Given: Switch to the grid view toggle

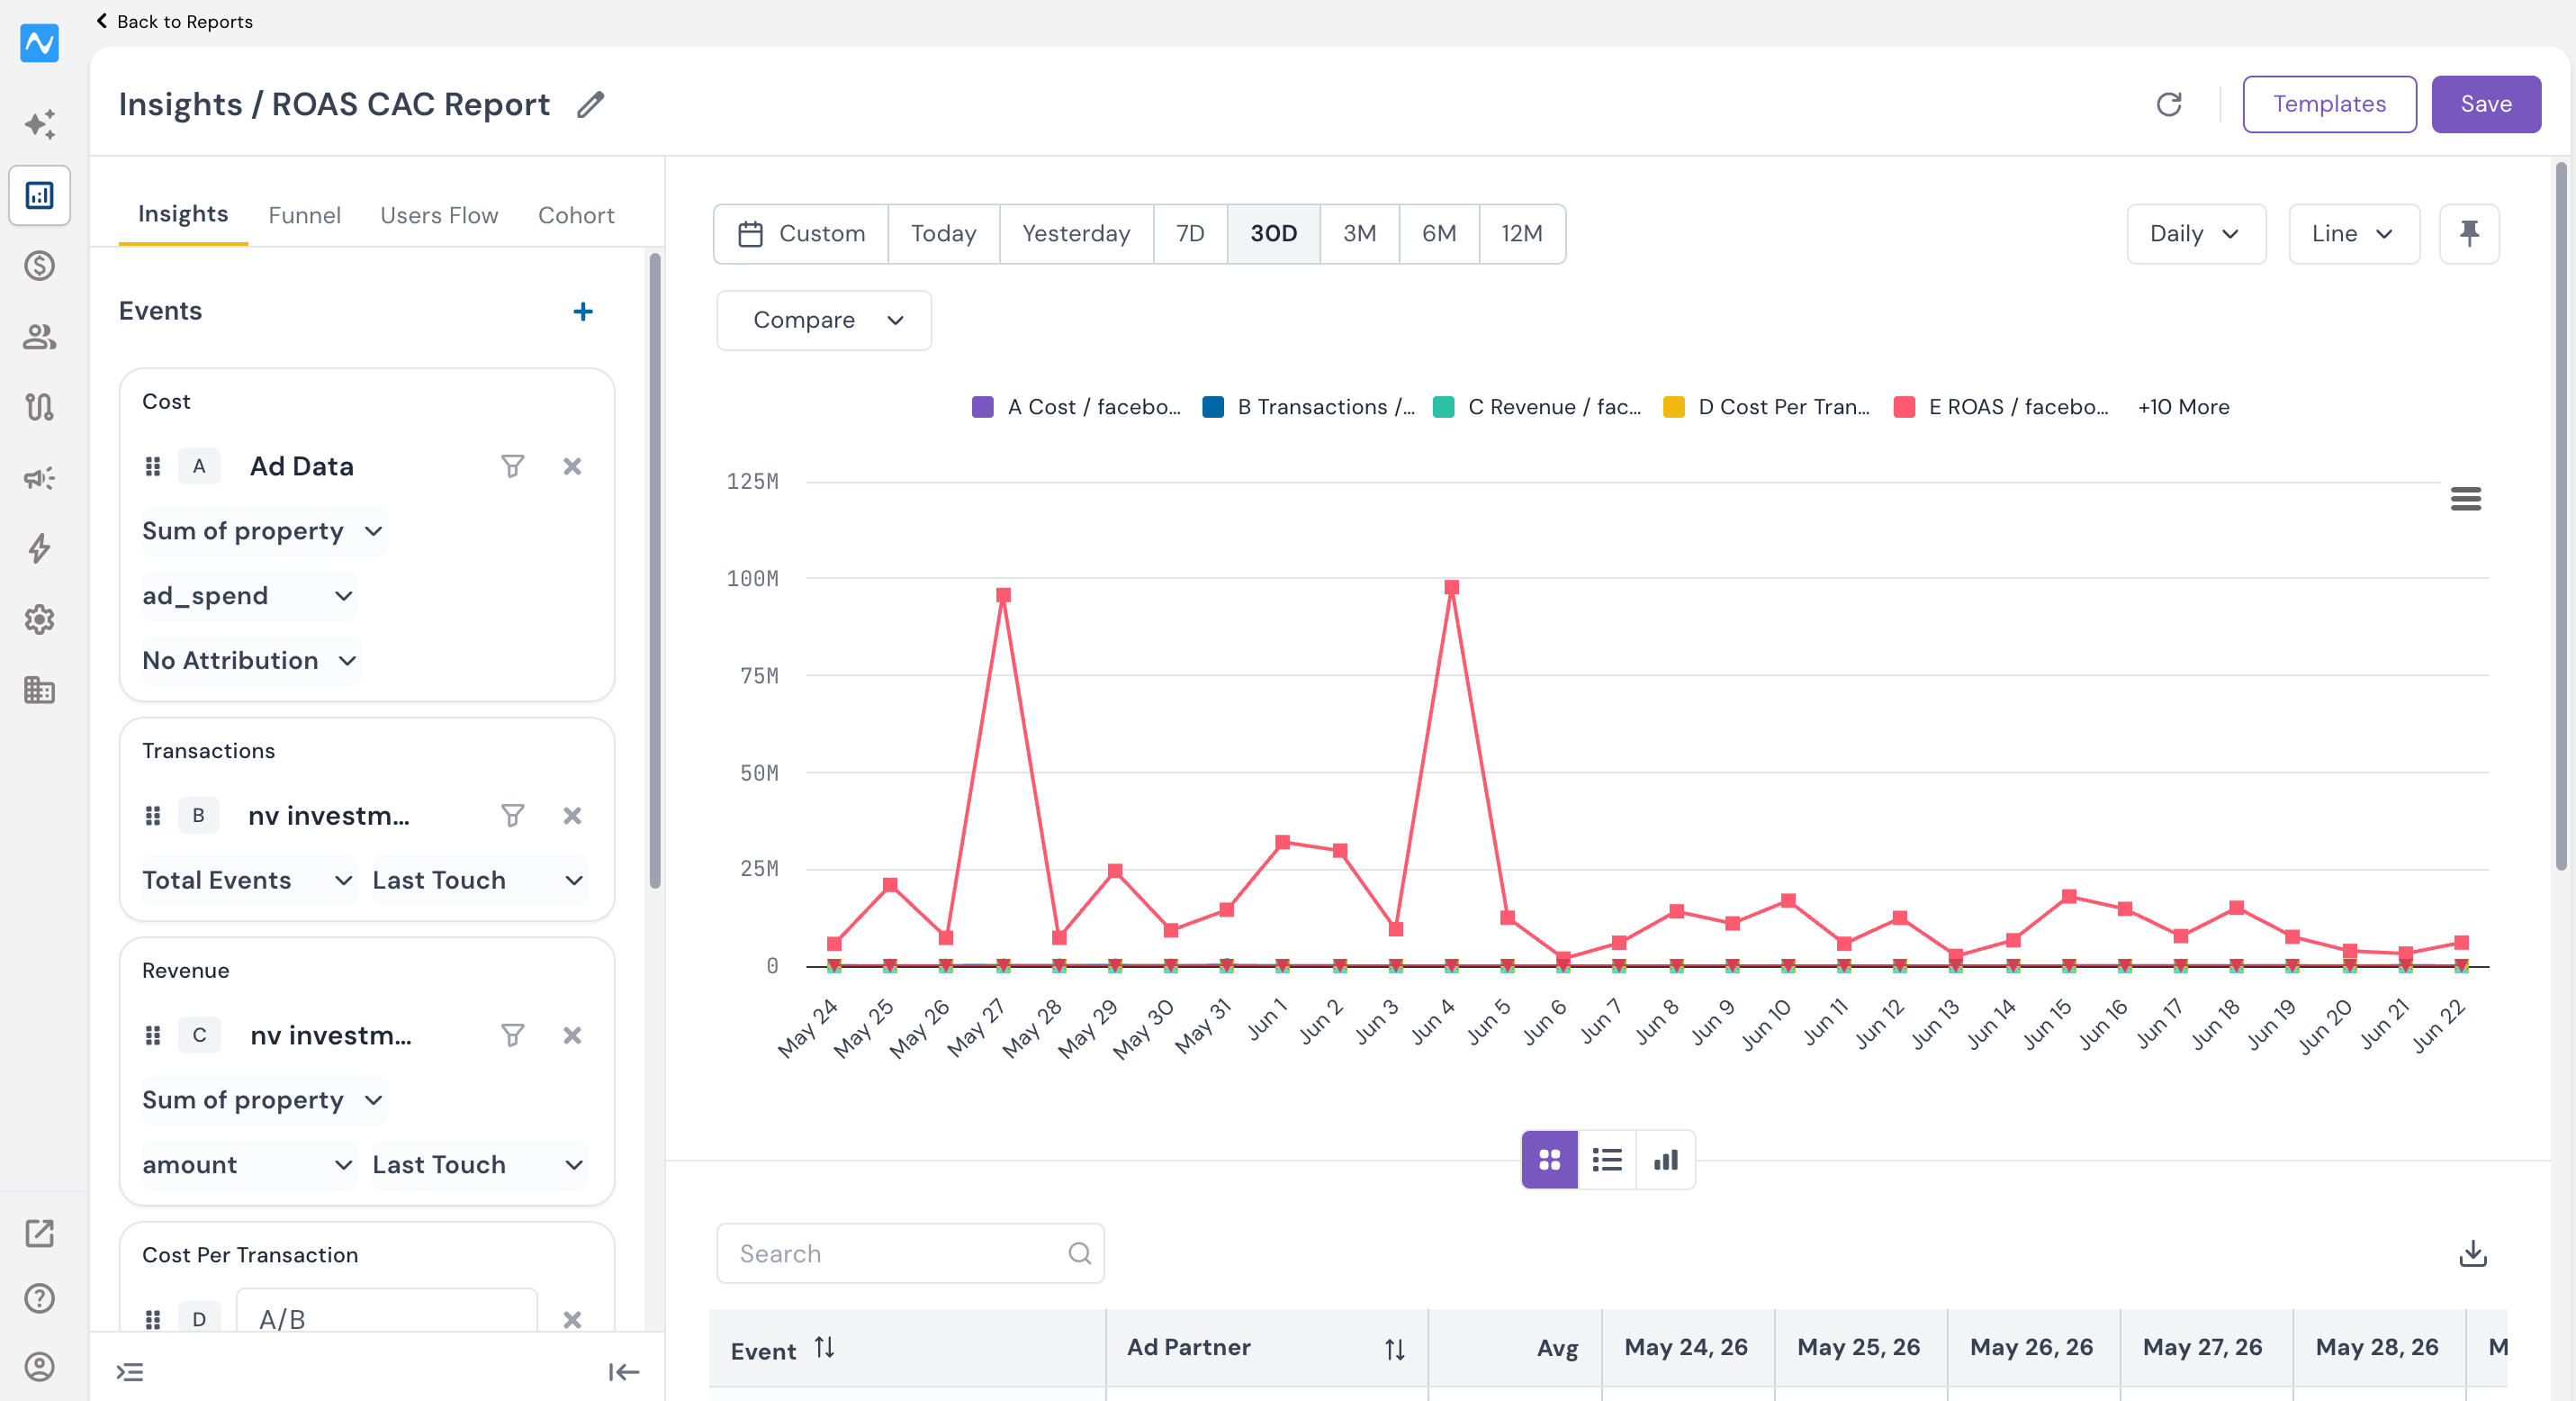Looking at the screenshot, I should (x=1549, y=1160).
